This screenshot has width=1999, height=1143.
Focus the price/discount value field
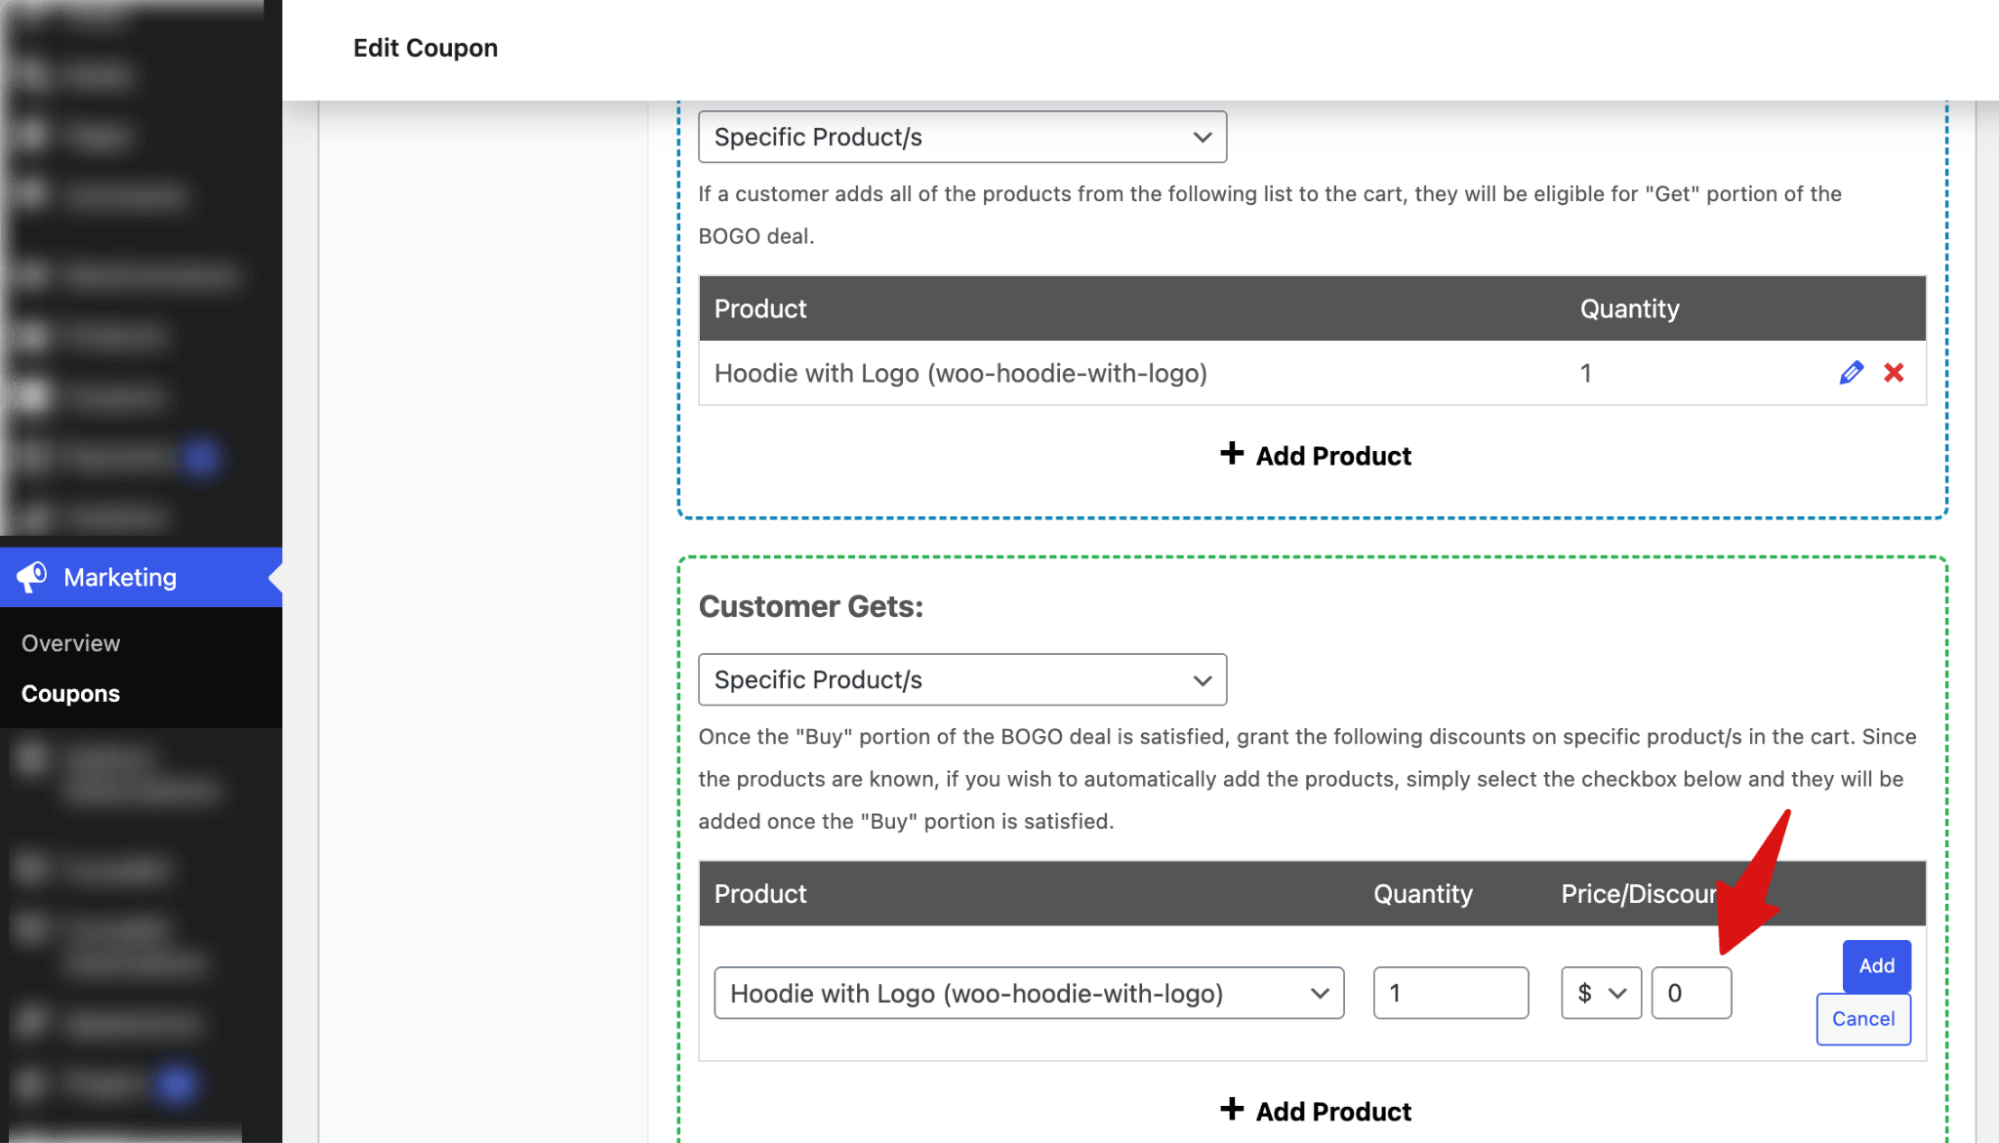(1691, 993)
